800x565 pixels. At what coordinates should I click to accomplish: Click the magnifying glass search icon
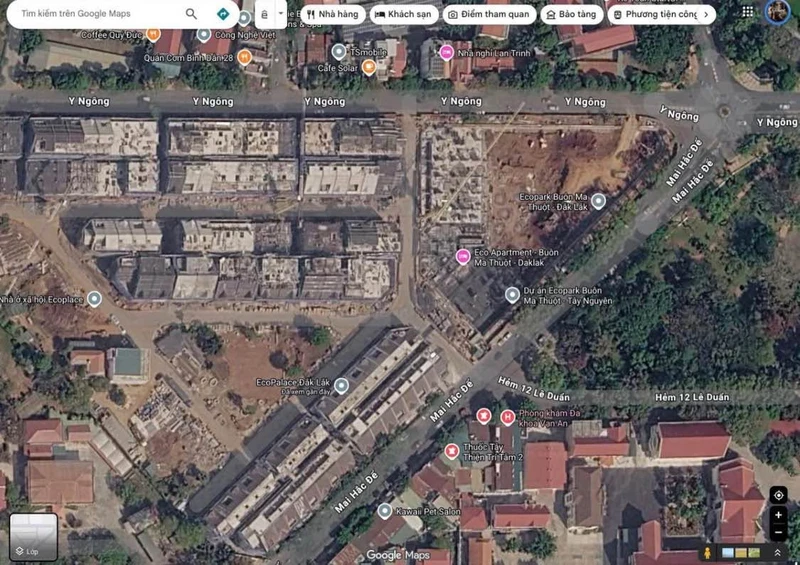coord(191,14)
